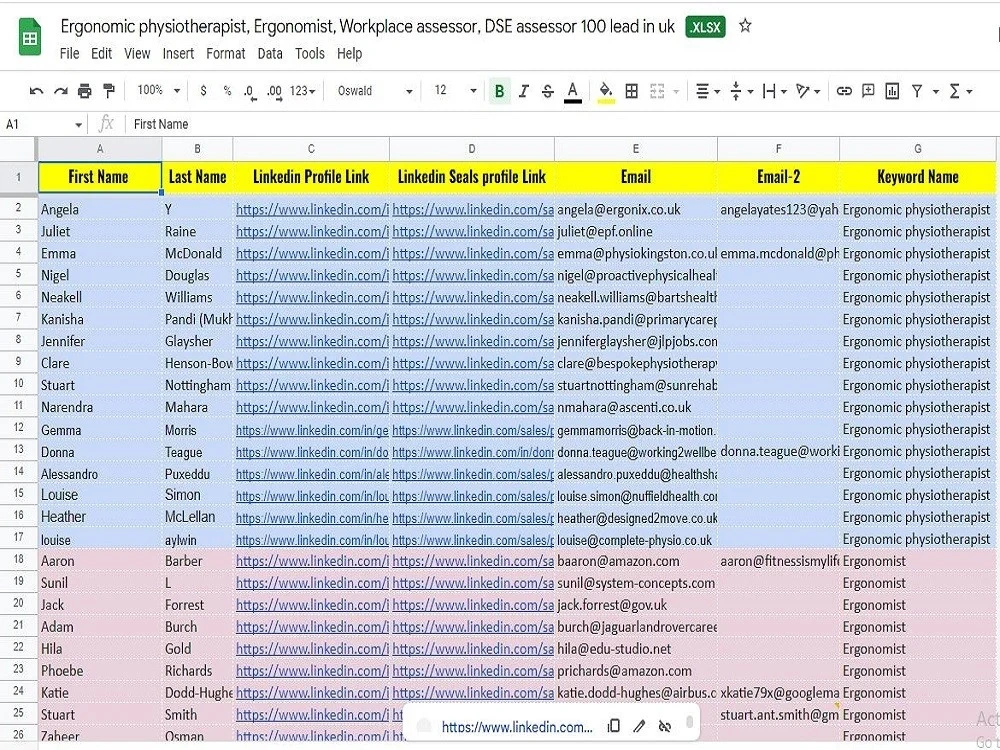This screenshot has height=750, width=1000.
Task: Click the formula bar showing First Name
Action: point(561,124)
